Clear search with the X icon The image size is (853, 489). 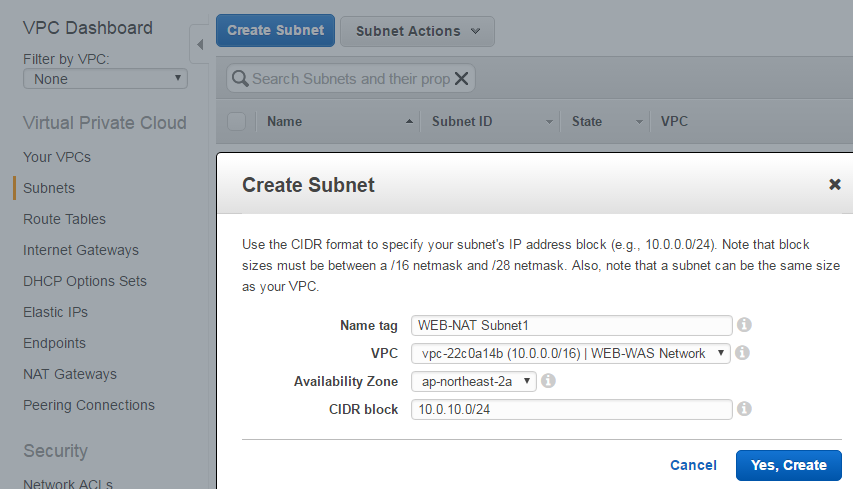pos(461,79)
